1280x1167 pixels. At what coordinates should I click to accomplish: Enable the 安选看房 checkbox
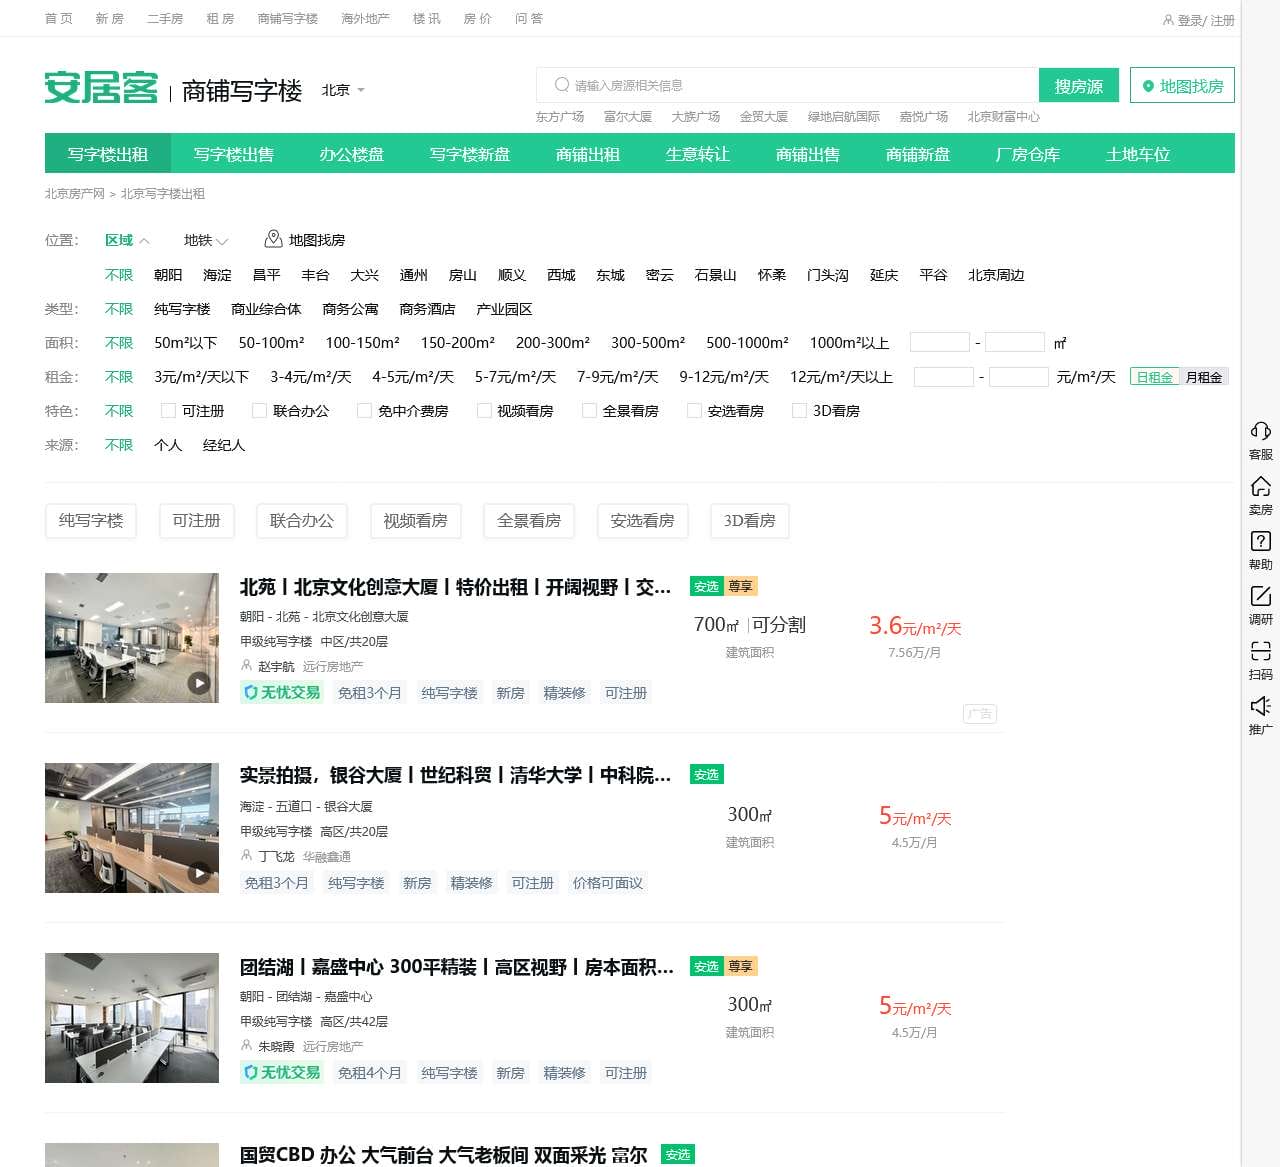coord(694,411)
